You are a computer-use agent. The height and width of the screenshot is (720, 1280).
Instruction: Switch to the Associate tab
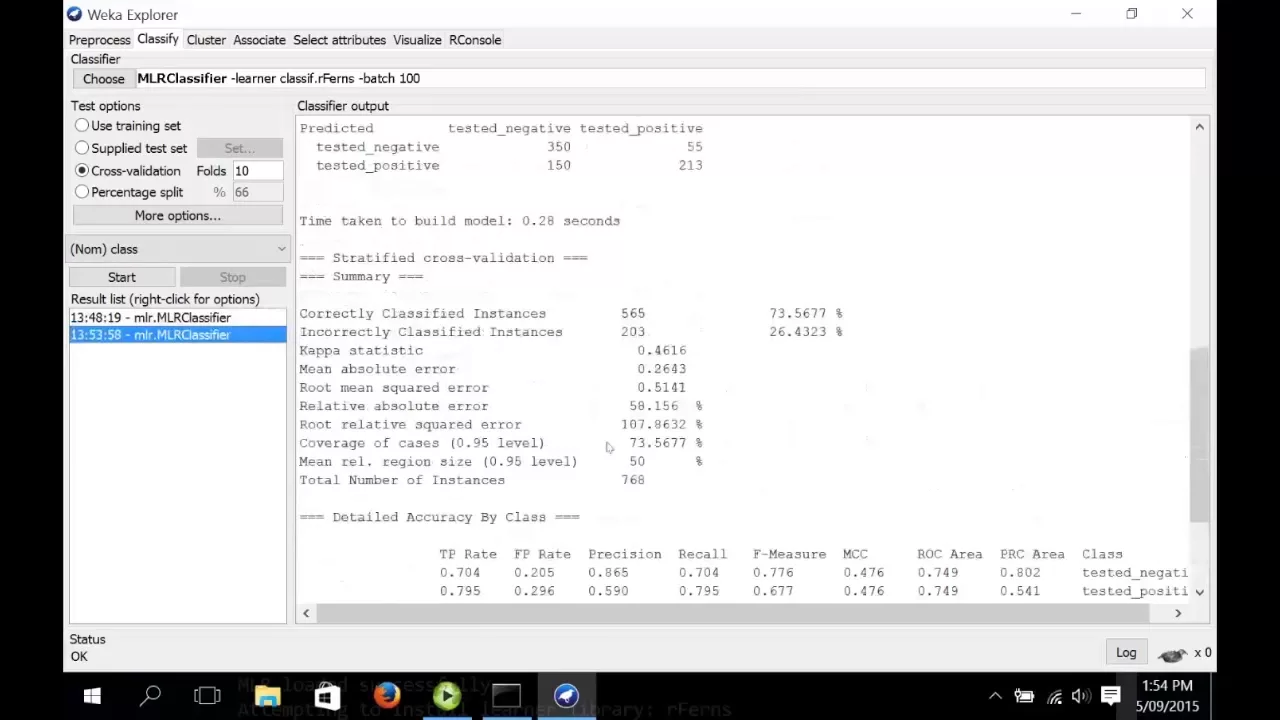[x=259, y=40]
